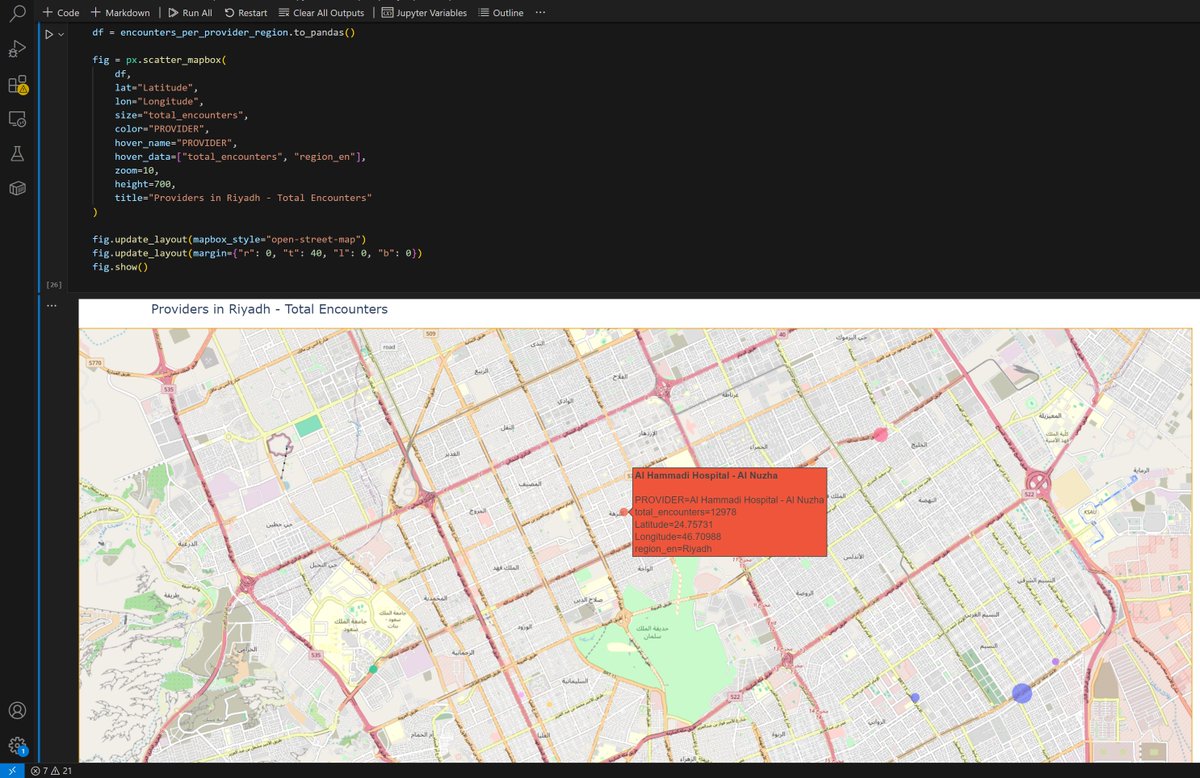The image size is (1200, 778).
Task: Click the cell execution count [26]
Action: [x=54, y=285]
